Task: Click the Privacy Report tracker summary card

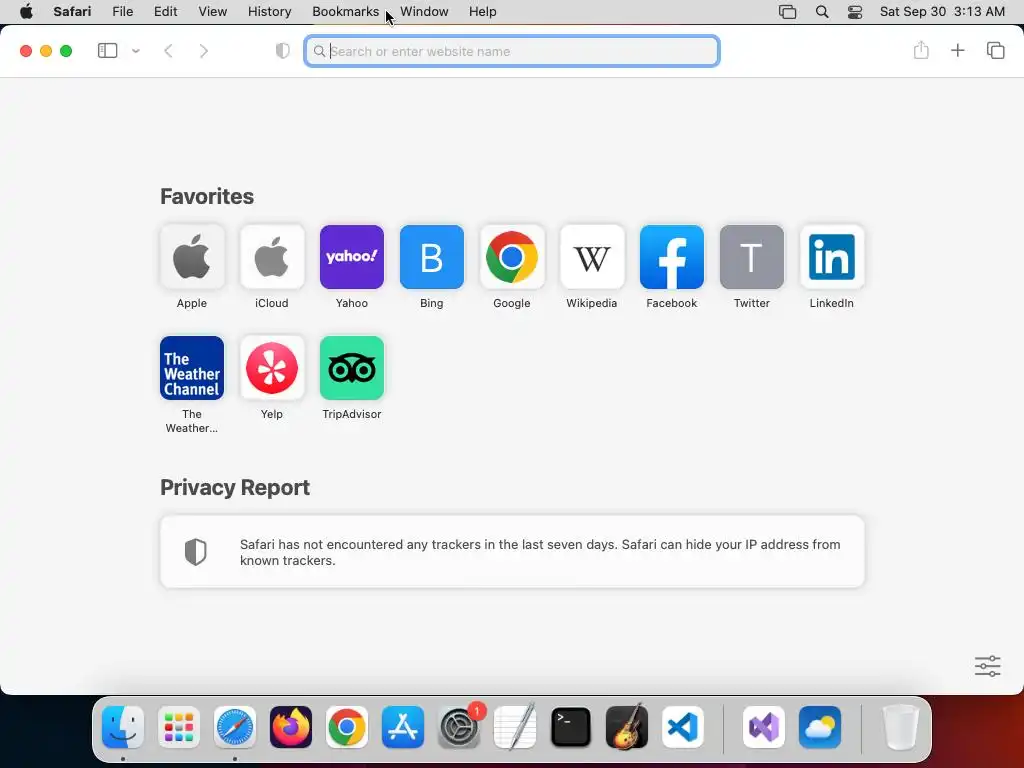Action: (x=512, y=552)
